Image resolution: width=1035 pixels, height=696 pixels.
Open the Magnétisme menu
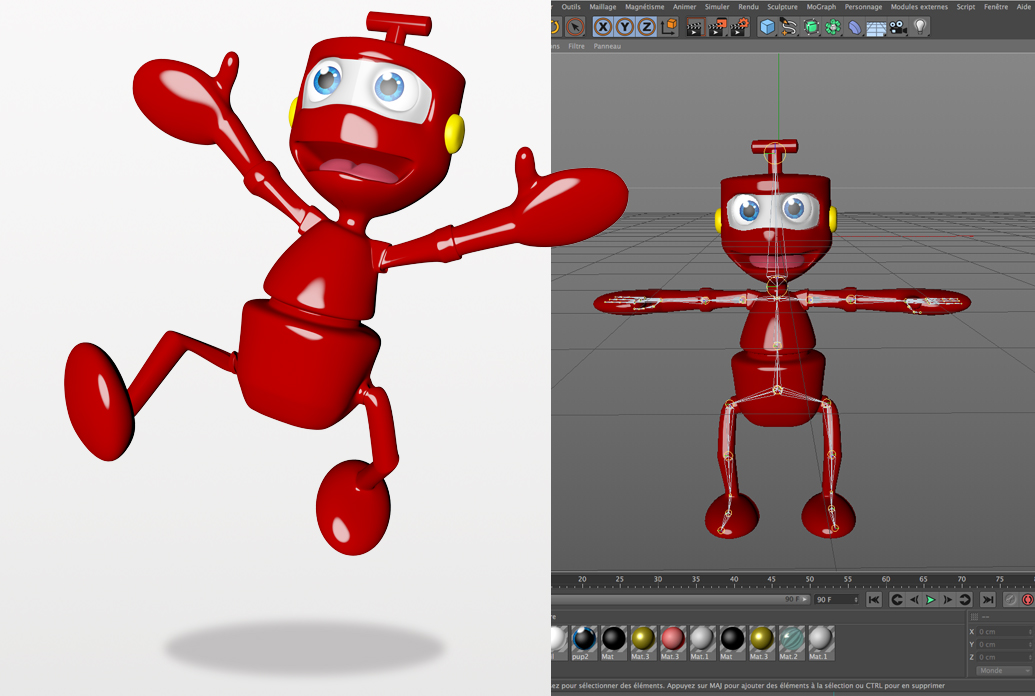pyautogui.click(x=645, y=7)
